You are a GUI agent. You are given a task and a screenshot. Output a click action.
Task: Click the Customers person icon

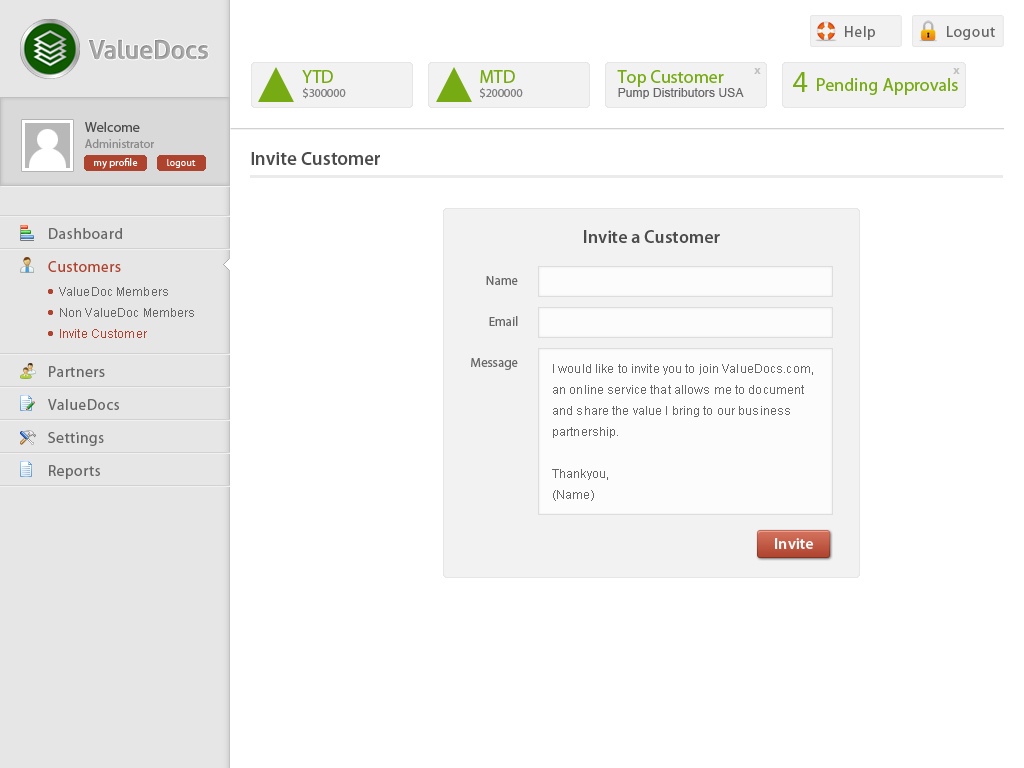(x=27, y=266)
